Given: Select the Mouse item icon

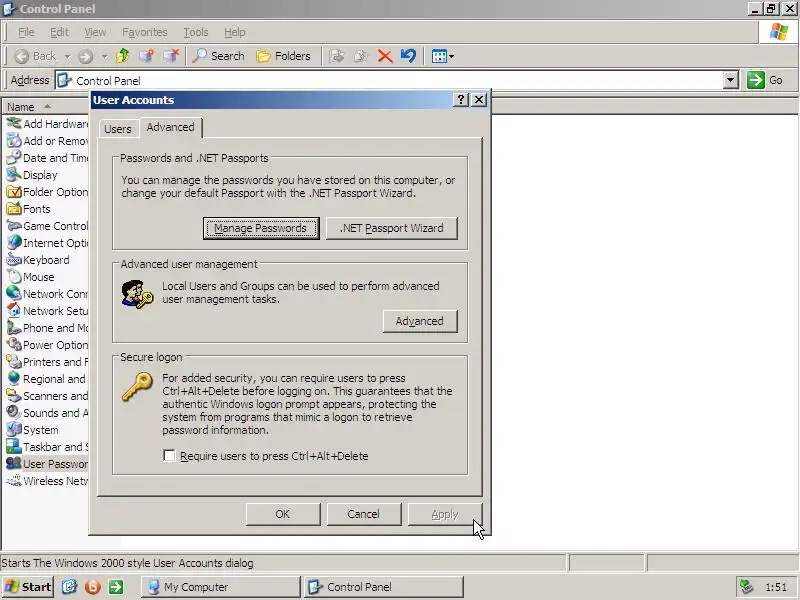Looking at the screenshot, I should point(14,277).
